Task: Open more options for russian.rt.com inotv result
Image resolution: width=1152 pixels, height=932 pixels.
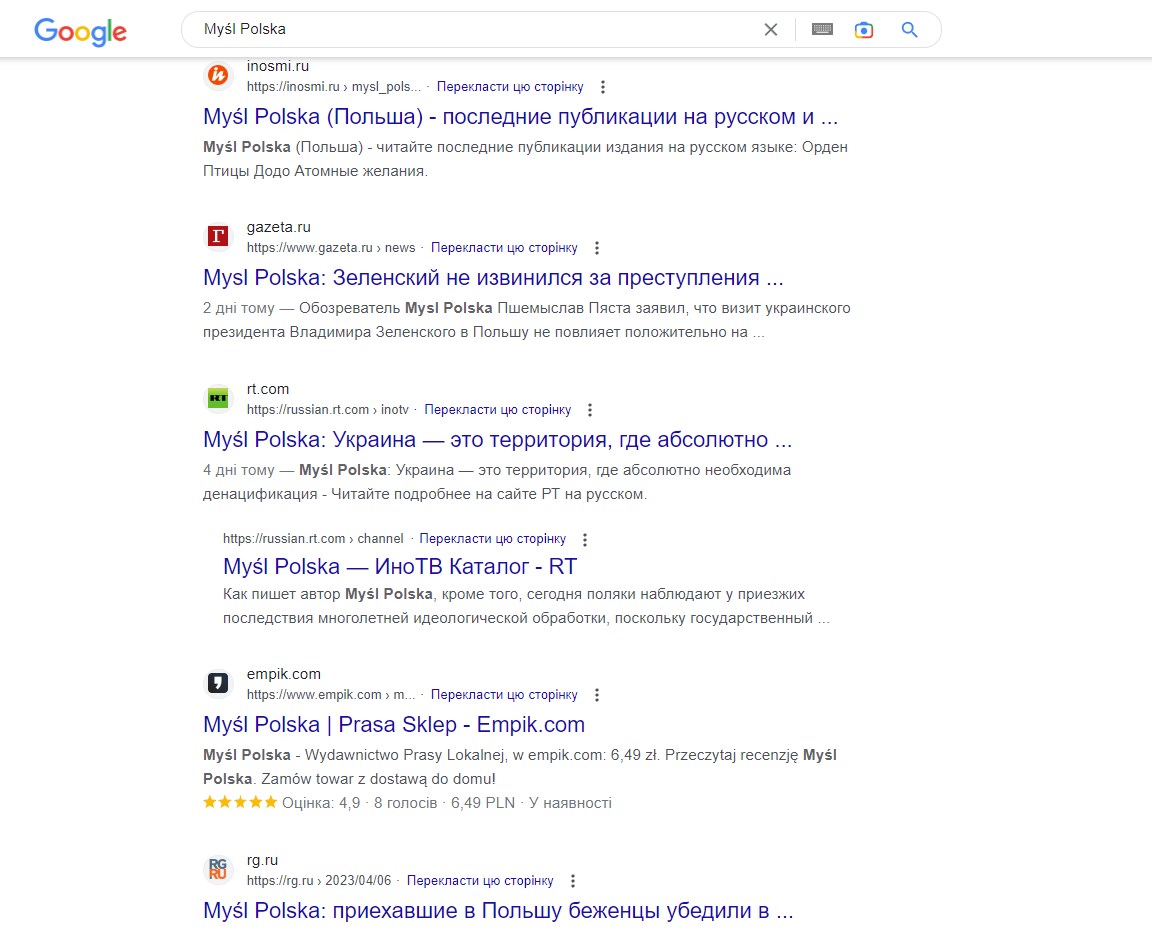Action: click(x=589, y=410)
